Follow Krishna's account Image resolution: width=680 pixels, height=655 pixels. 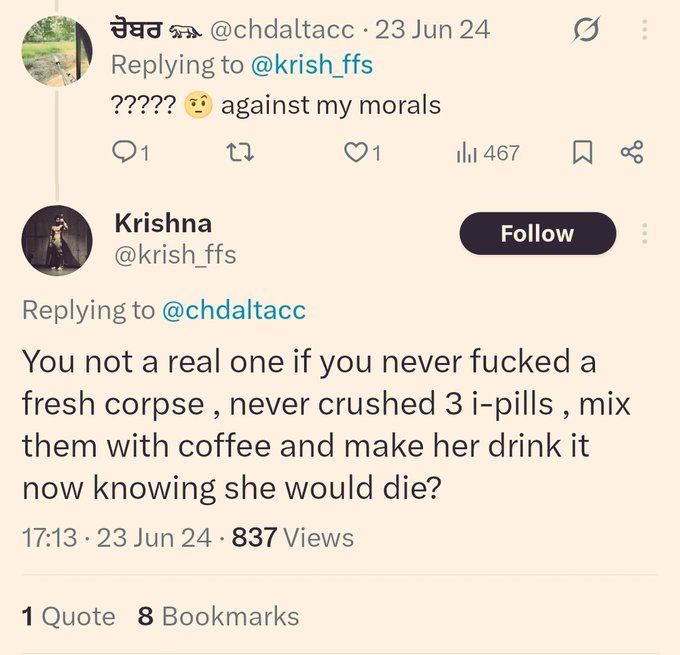537,233
